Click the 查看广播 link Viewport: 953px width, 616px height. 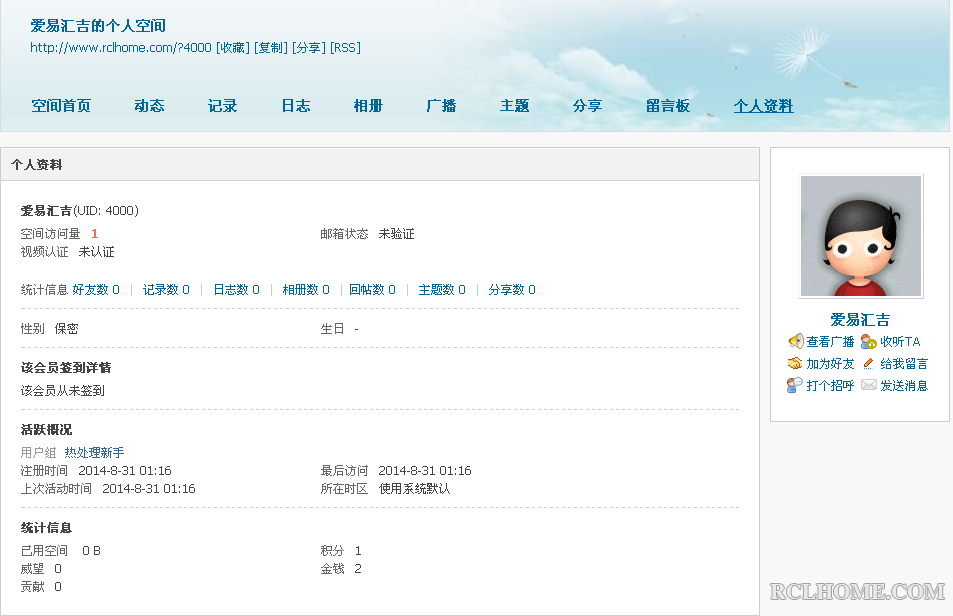click(830, 341)
